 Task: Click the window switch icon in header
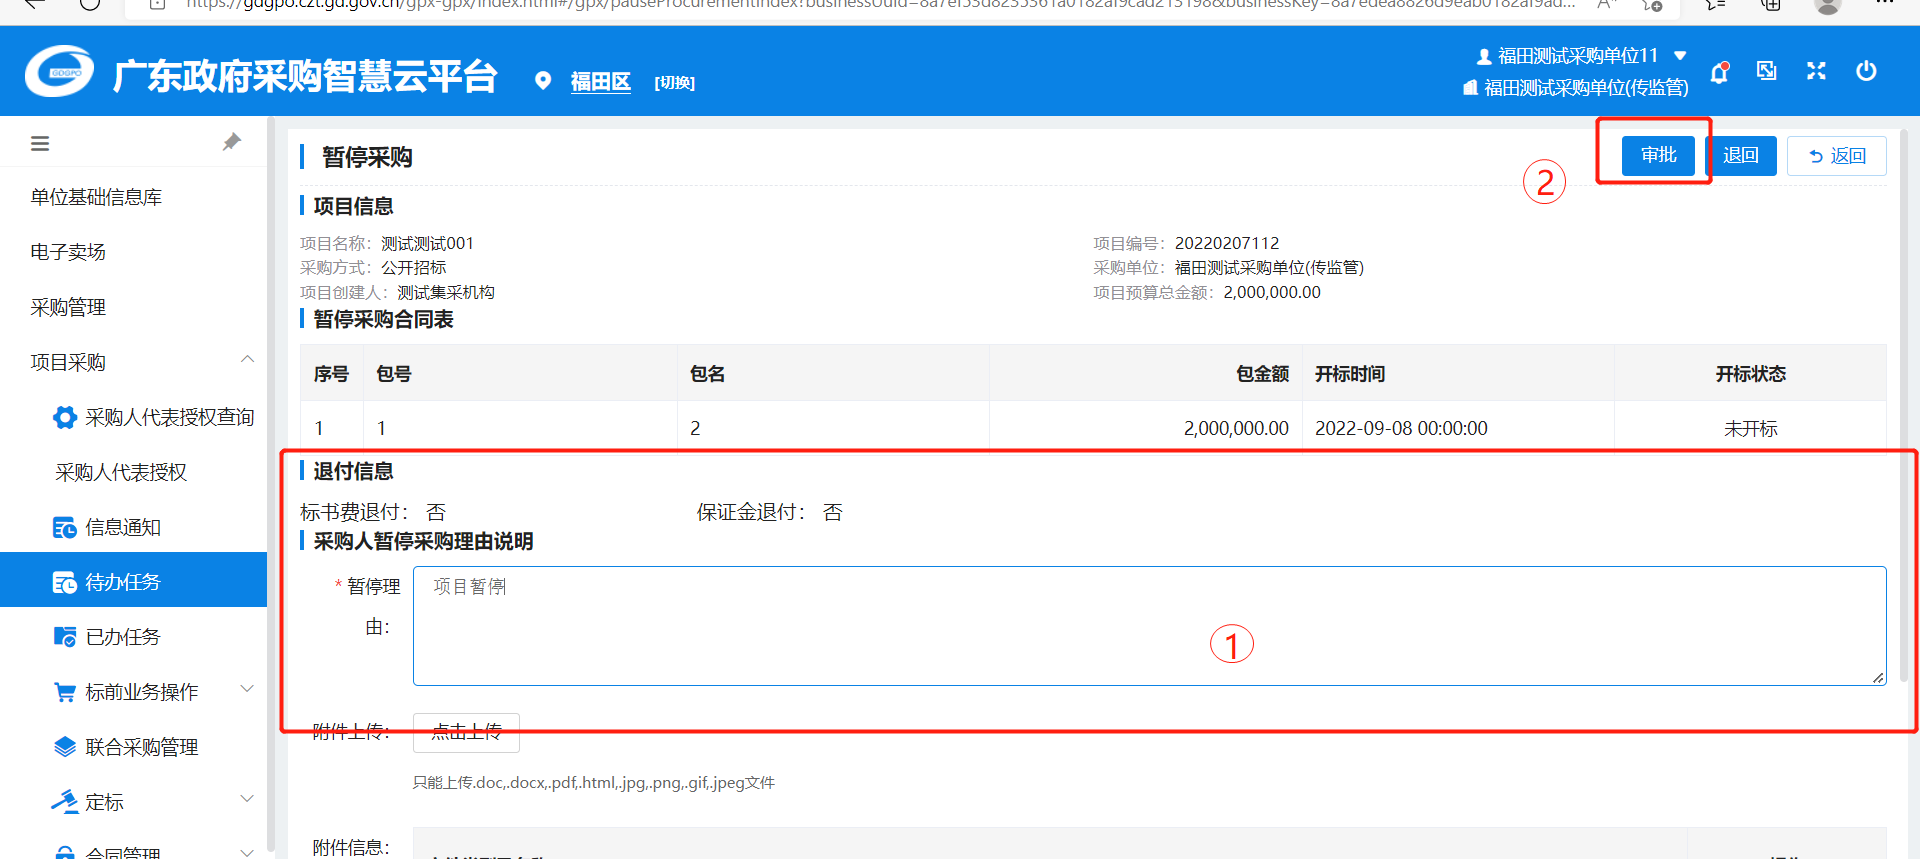pos(1767,71)
